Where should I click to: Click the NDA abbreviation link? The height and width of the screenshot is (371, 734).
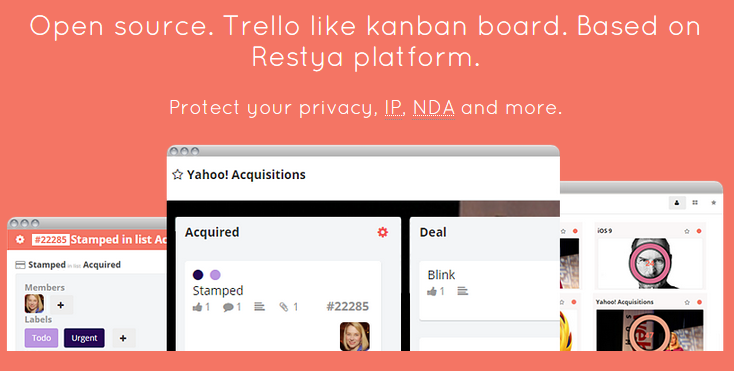point(433,108)
